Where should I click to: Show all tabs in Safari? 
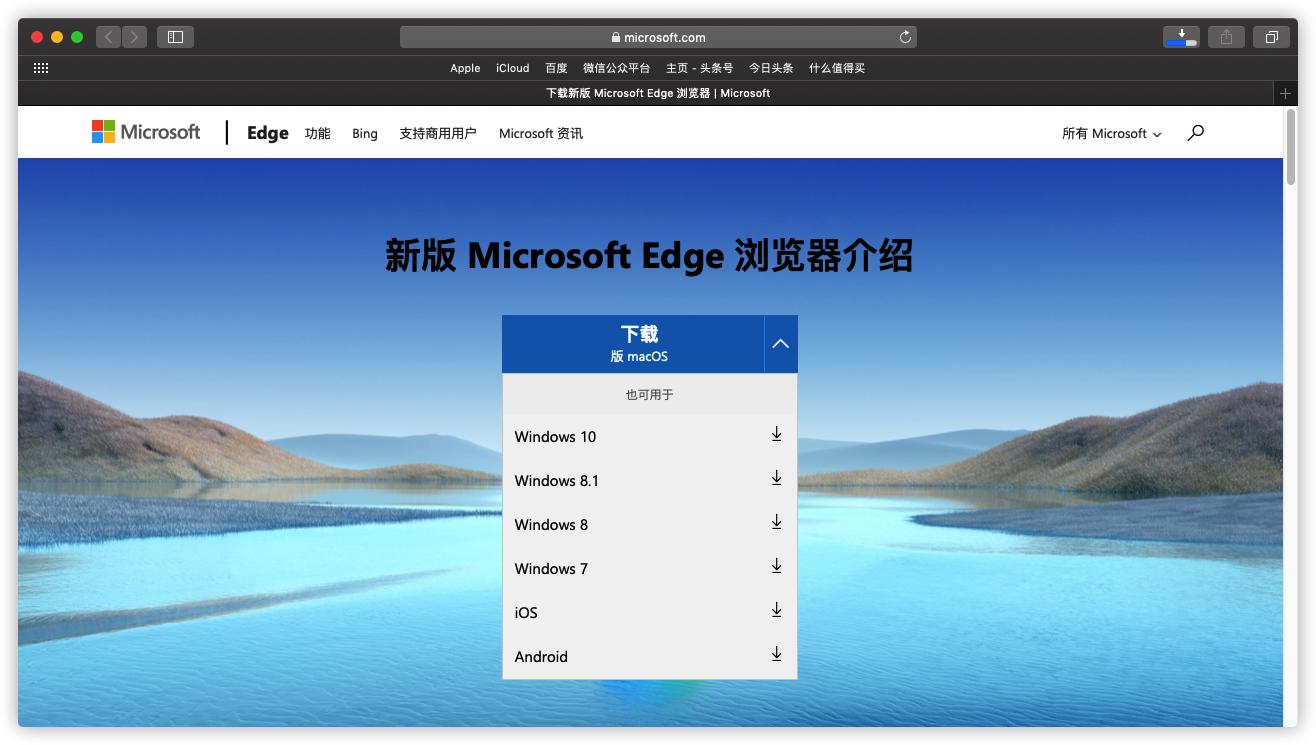tap(1271, 36)
